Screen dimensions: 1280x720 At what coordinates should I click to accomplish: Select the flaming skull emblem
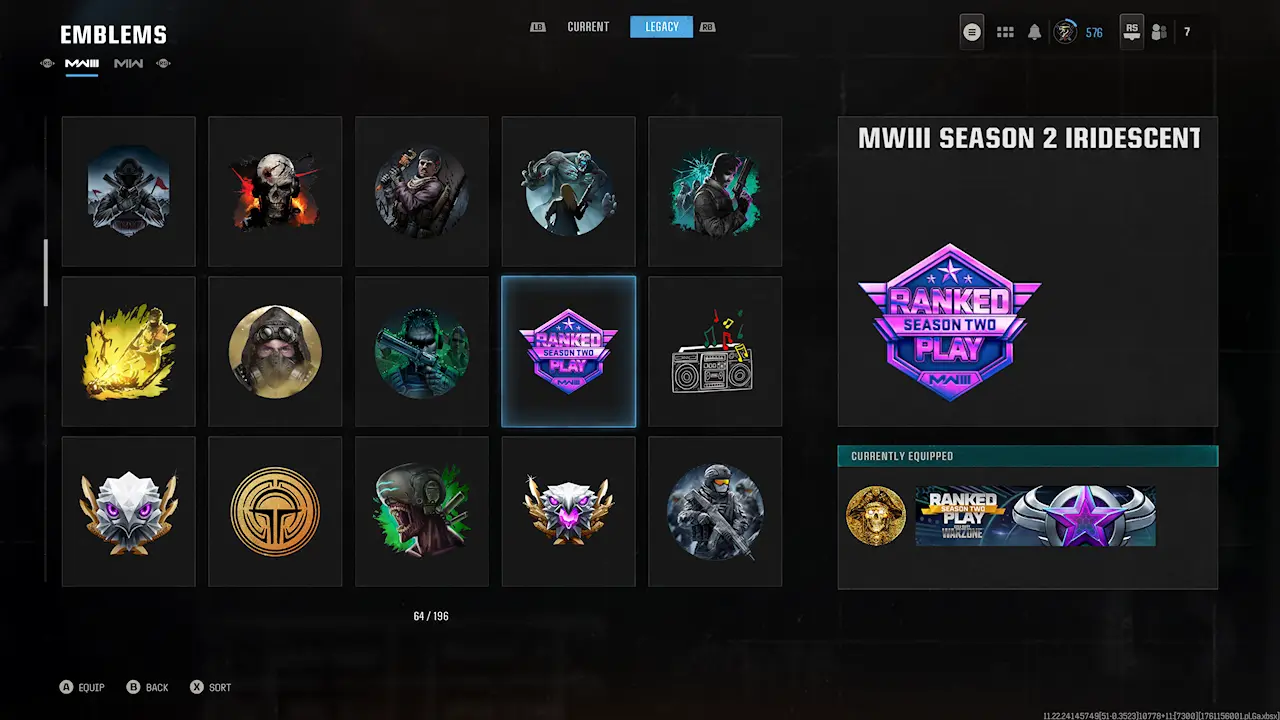tap(275, 191)
